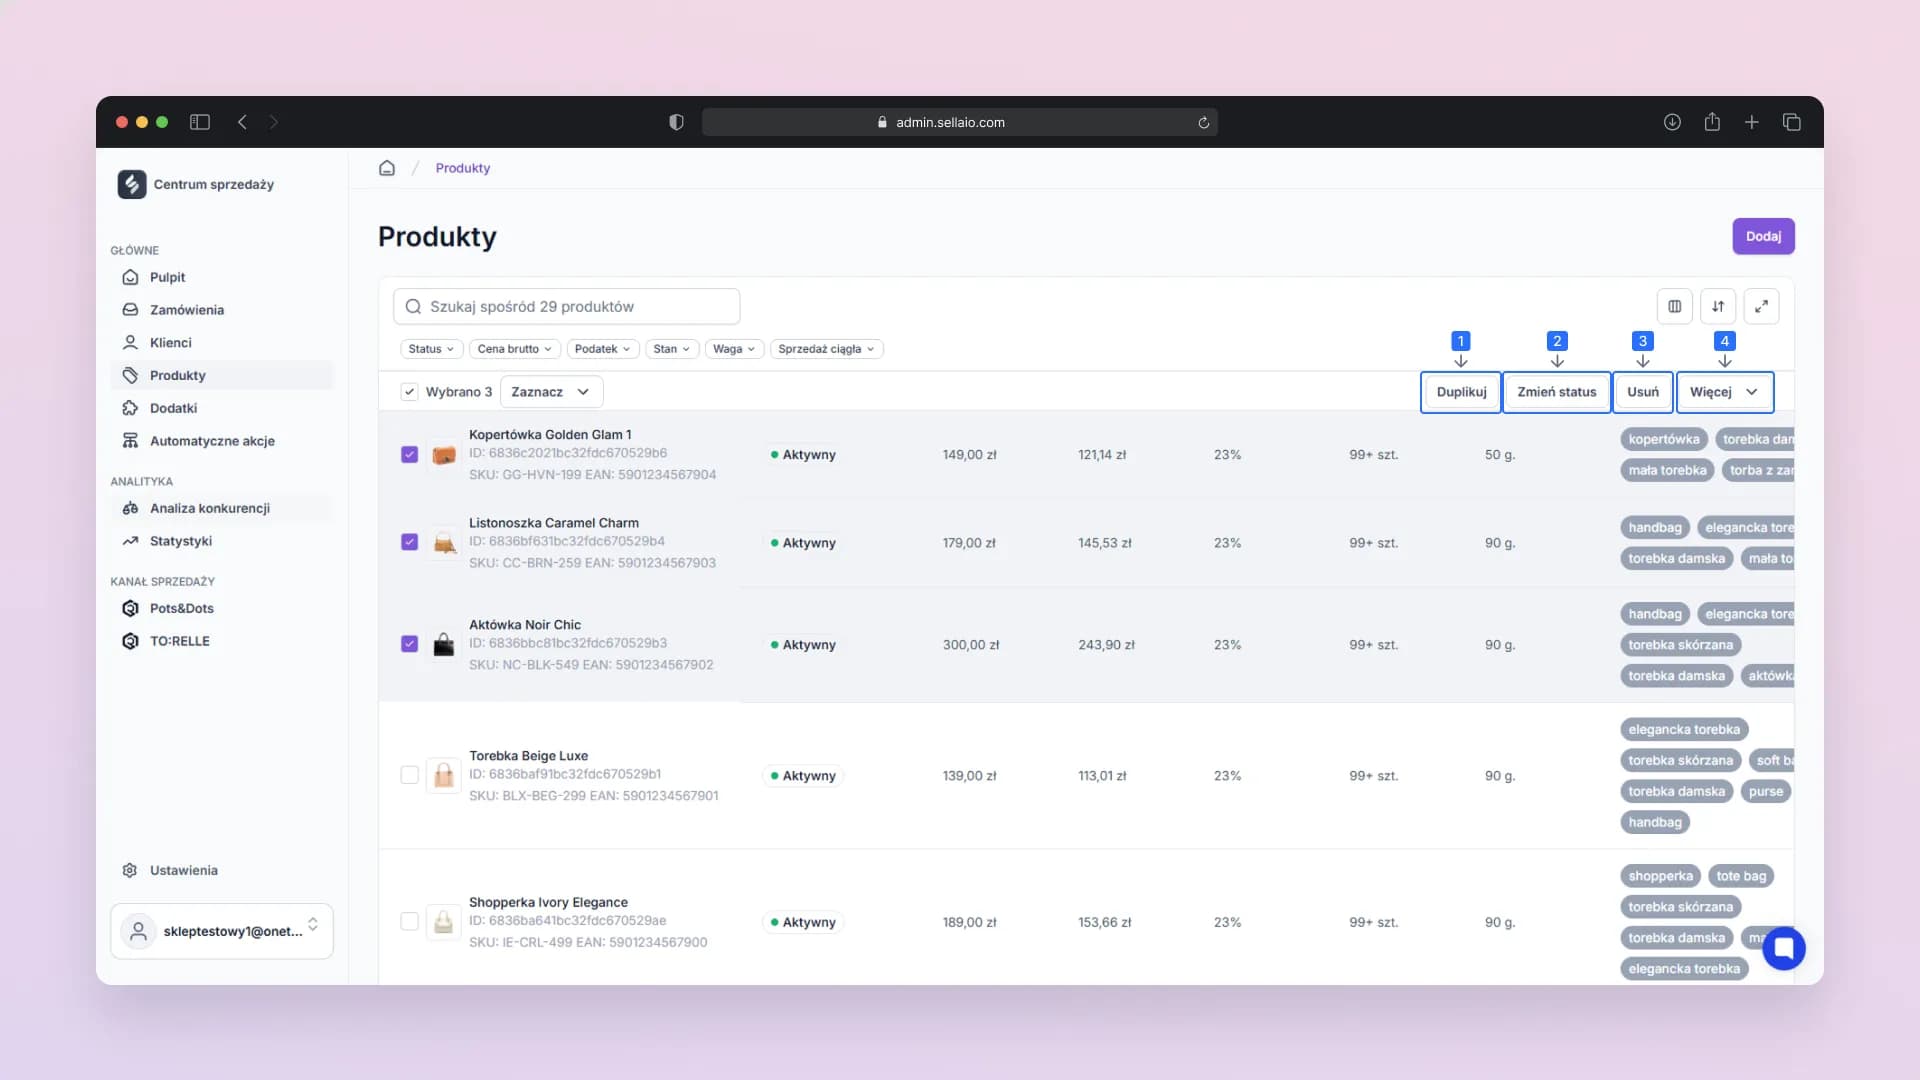This screenshot has width=1920, height=1080.
Task: Click the Aktówka Noir Chic product thumbnail
Action: (444, 644)
